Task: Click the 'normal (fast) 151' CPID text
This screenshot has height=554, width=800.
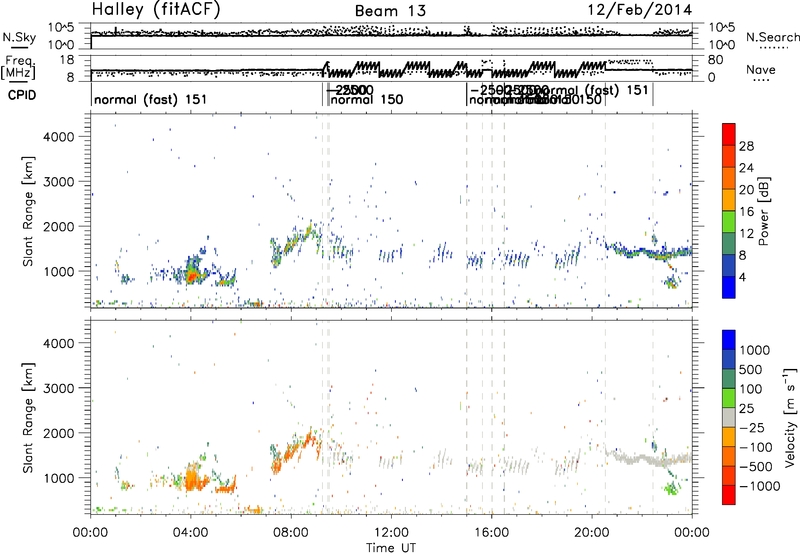Action: [x=151, y=99]
